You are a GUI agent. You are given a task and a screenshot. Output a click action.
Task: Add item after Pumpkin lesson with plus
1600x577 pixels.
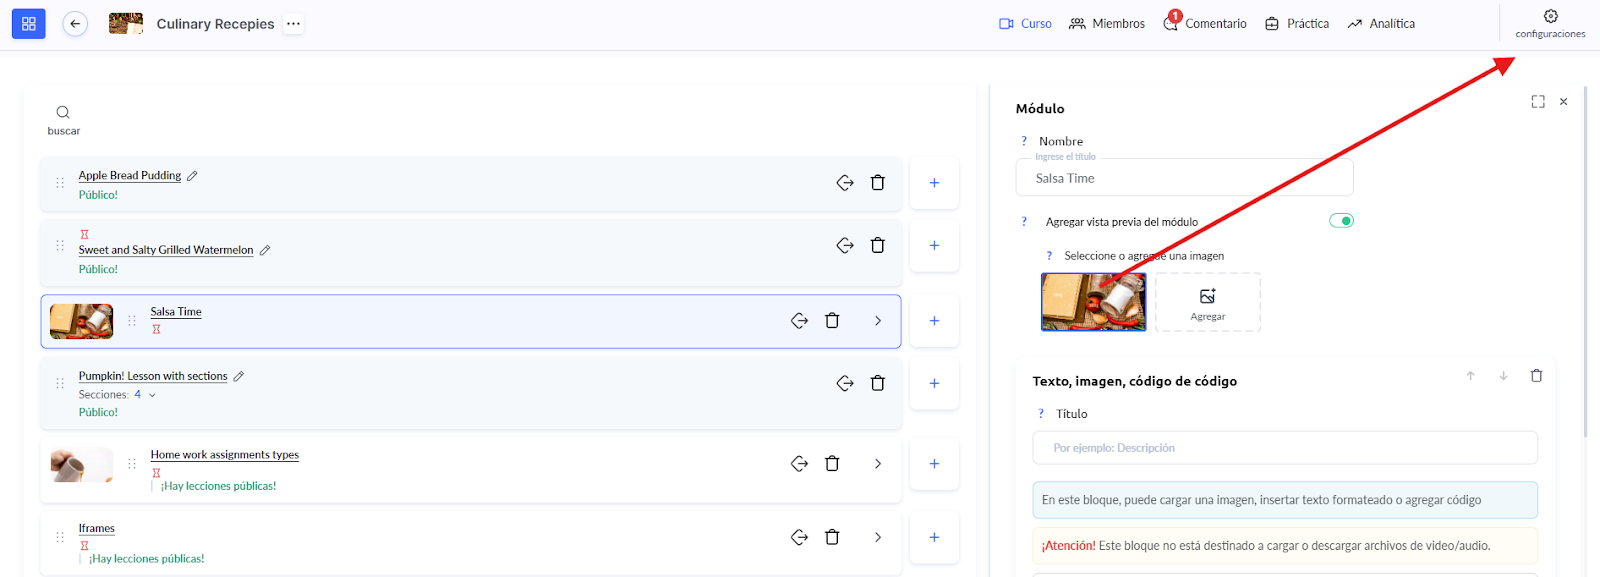(x=934, y=384)
